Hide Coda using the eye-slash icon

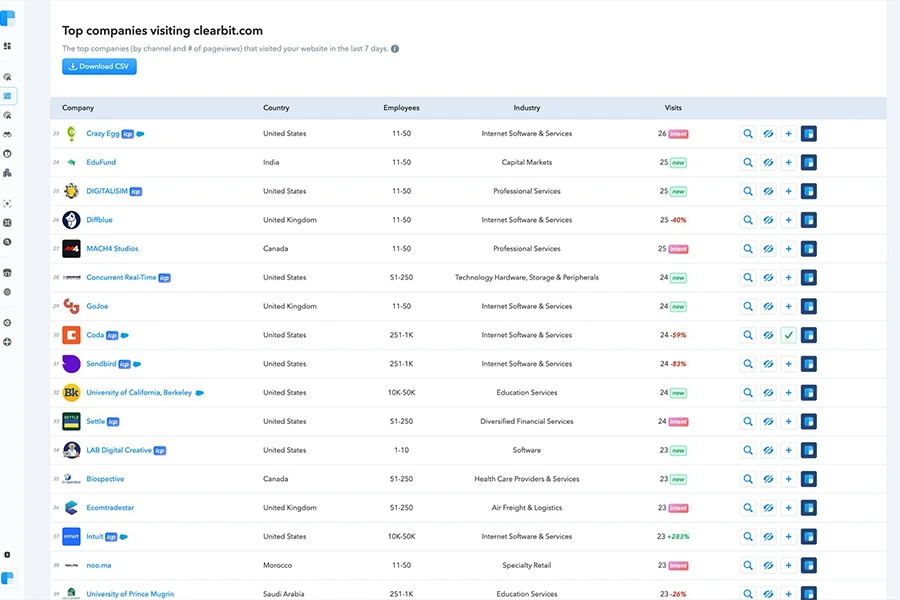[768, 335]
